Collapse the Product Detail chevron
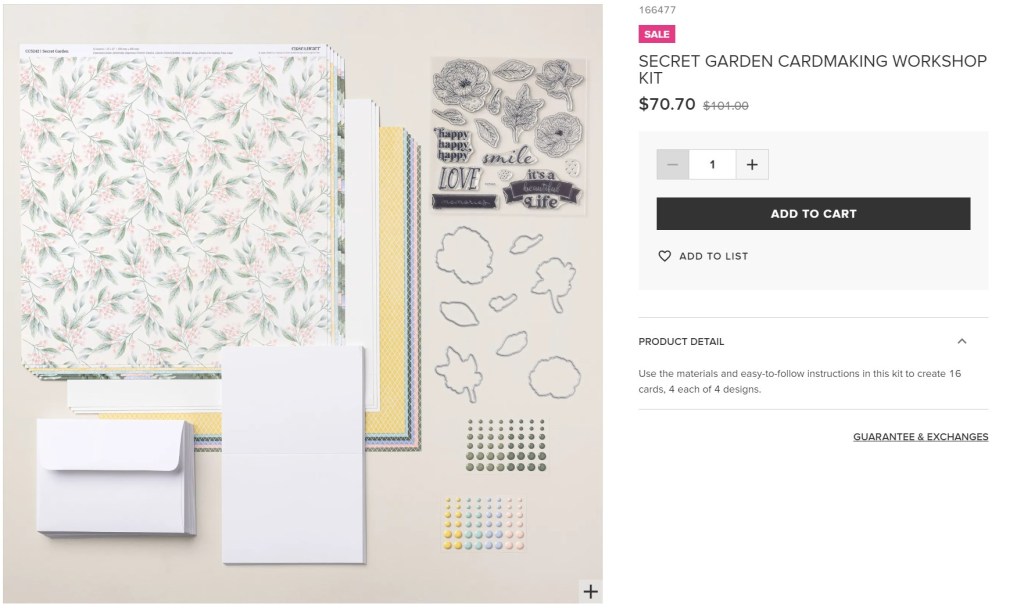The image size is (1024, 611). pyautogui.click(x=962, y=342)
